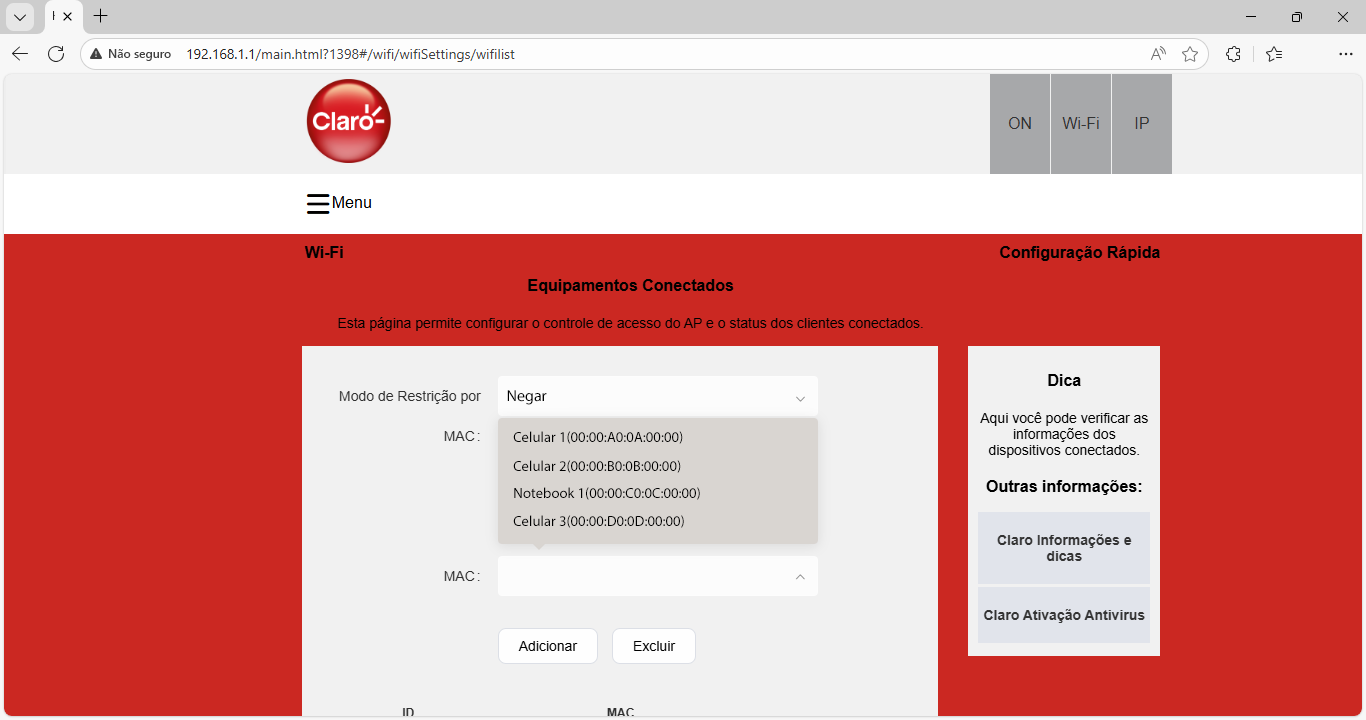The width and height of the screenshot is (1366, 720).
Task: Refresh the router page
Action: pos(56,54)
